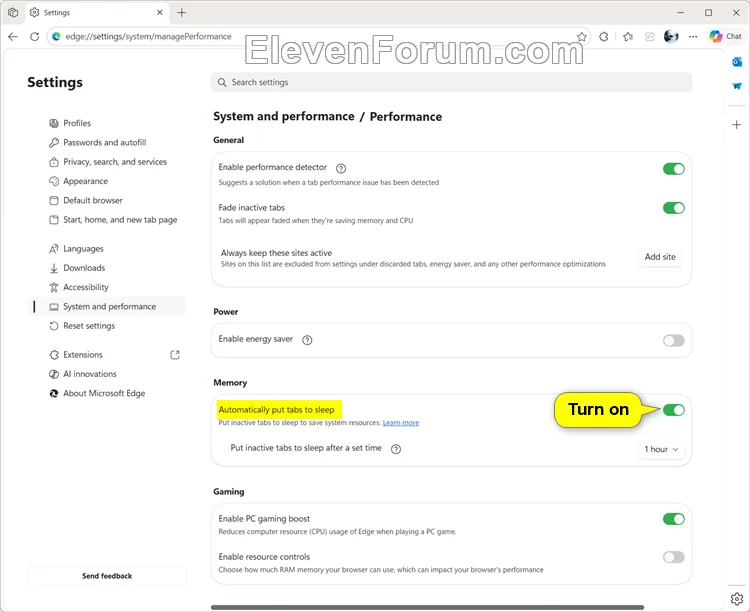Close the Settings tab
750x612 pixels.
tap(160, 12)
